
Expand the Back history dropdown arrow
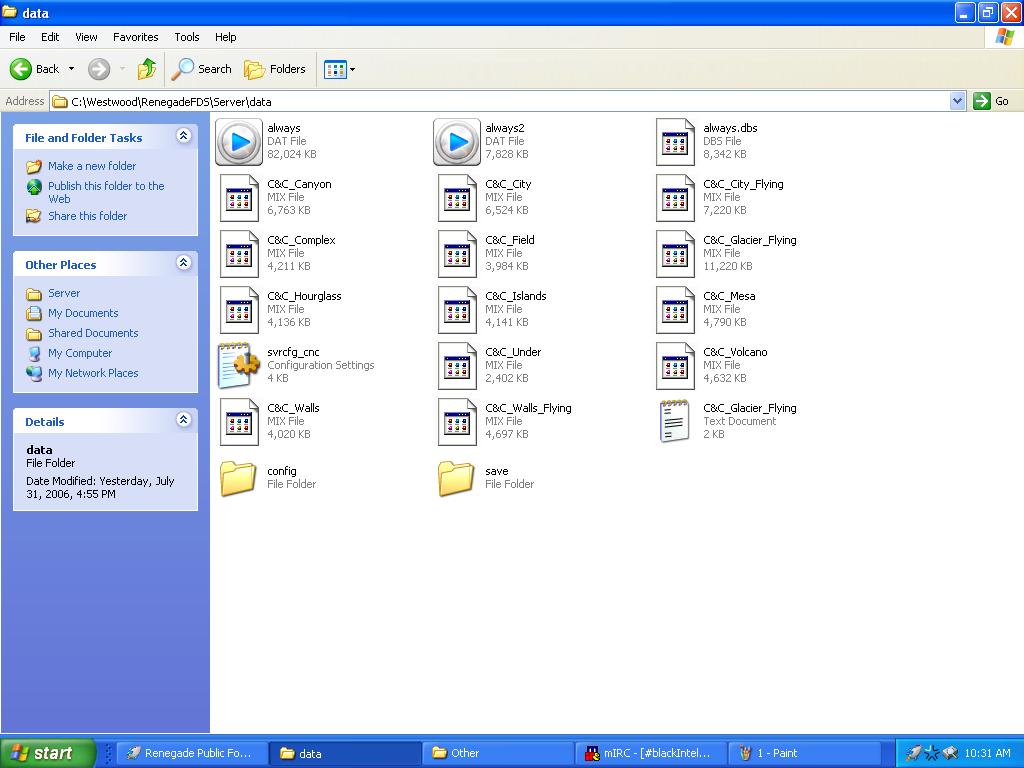pos(71,69)
